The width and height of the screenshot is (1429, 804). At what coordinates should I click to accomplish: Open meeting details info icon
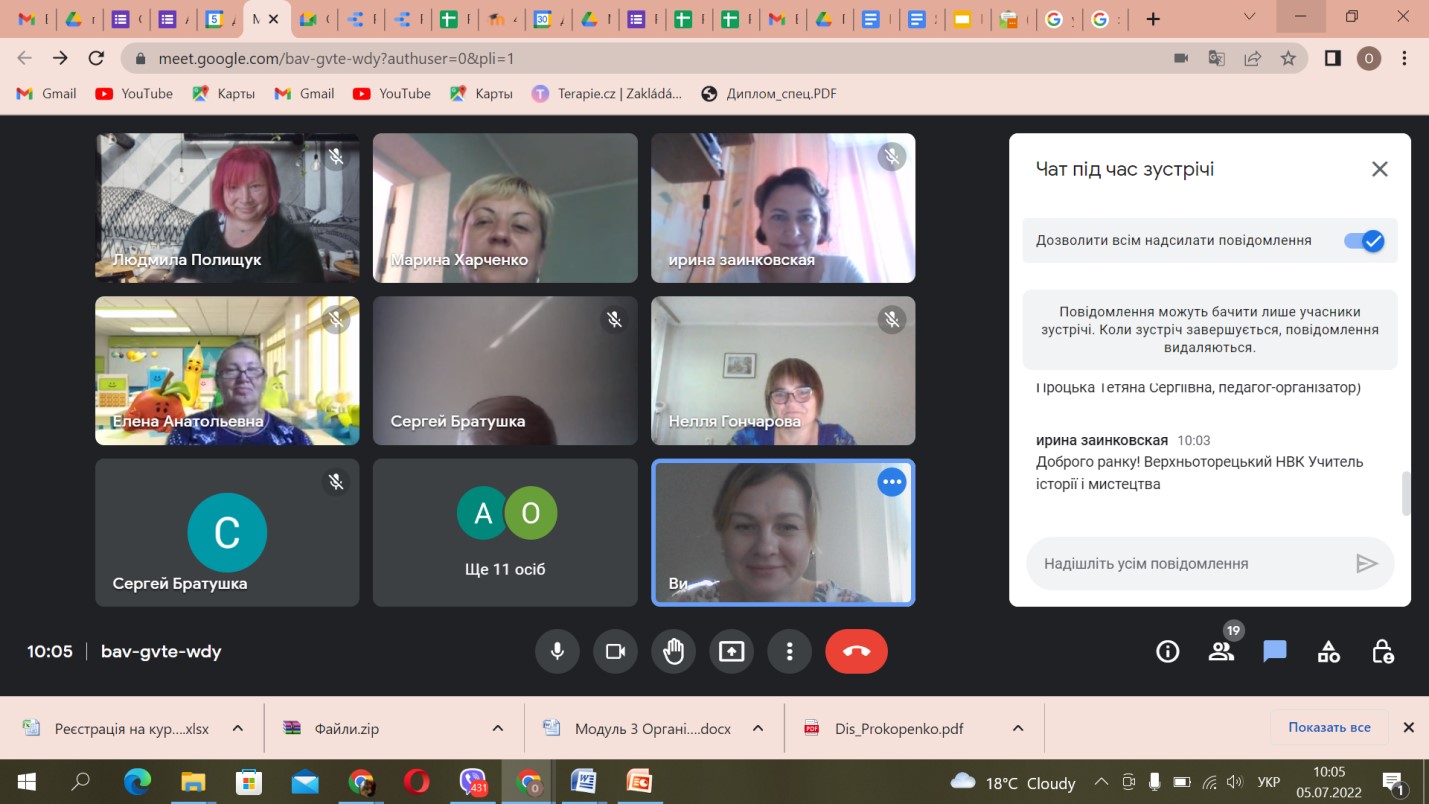click(1167, 652)
